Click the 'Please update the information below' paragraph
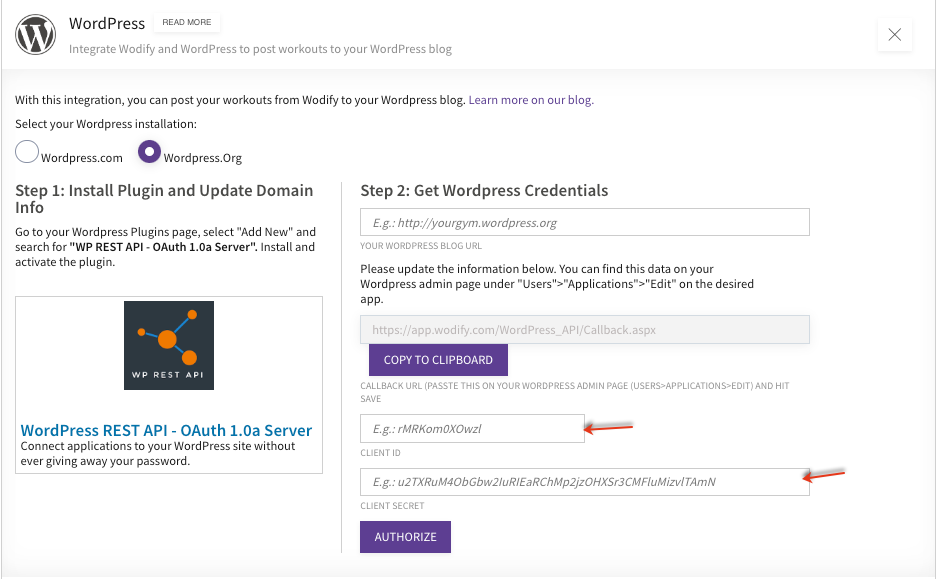 click(557, 284)
